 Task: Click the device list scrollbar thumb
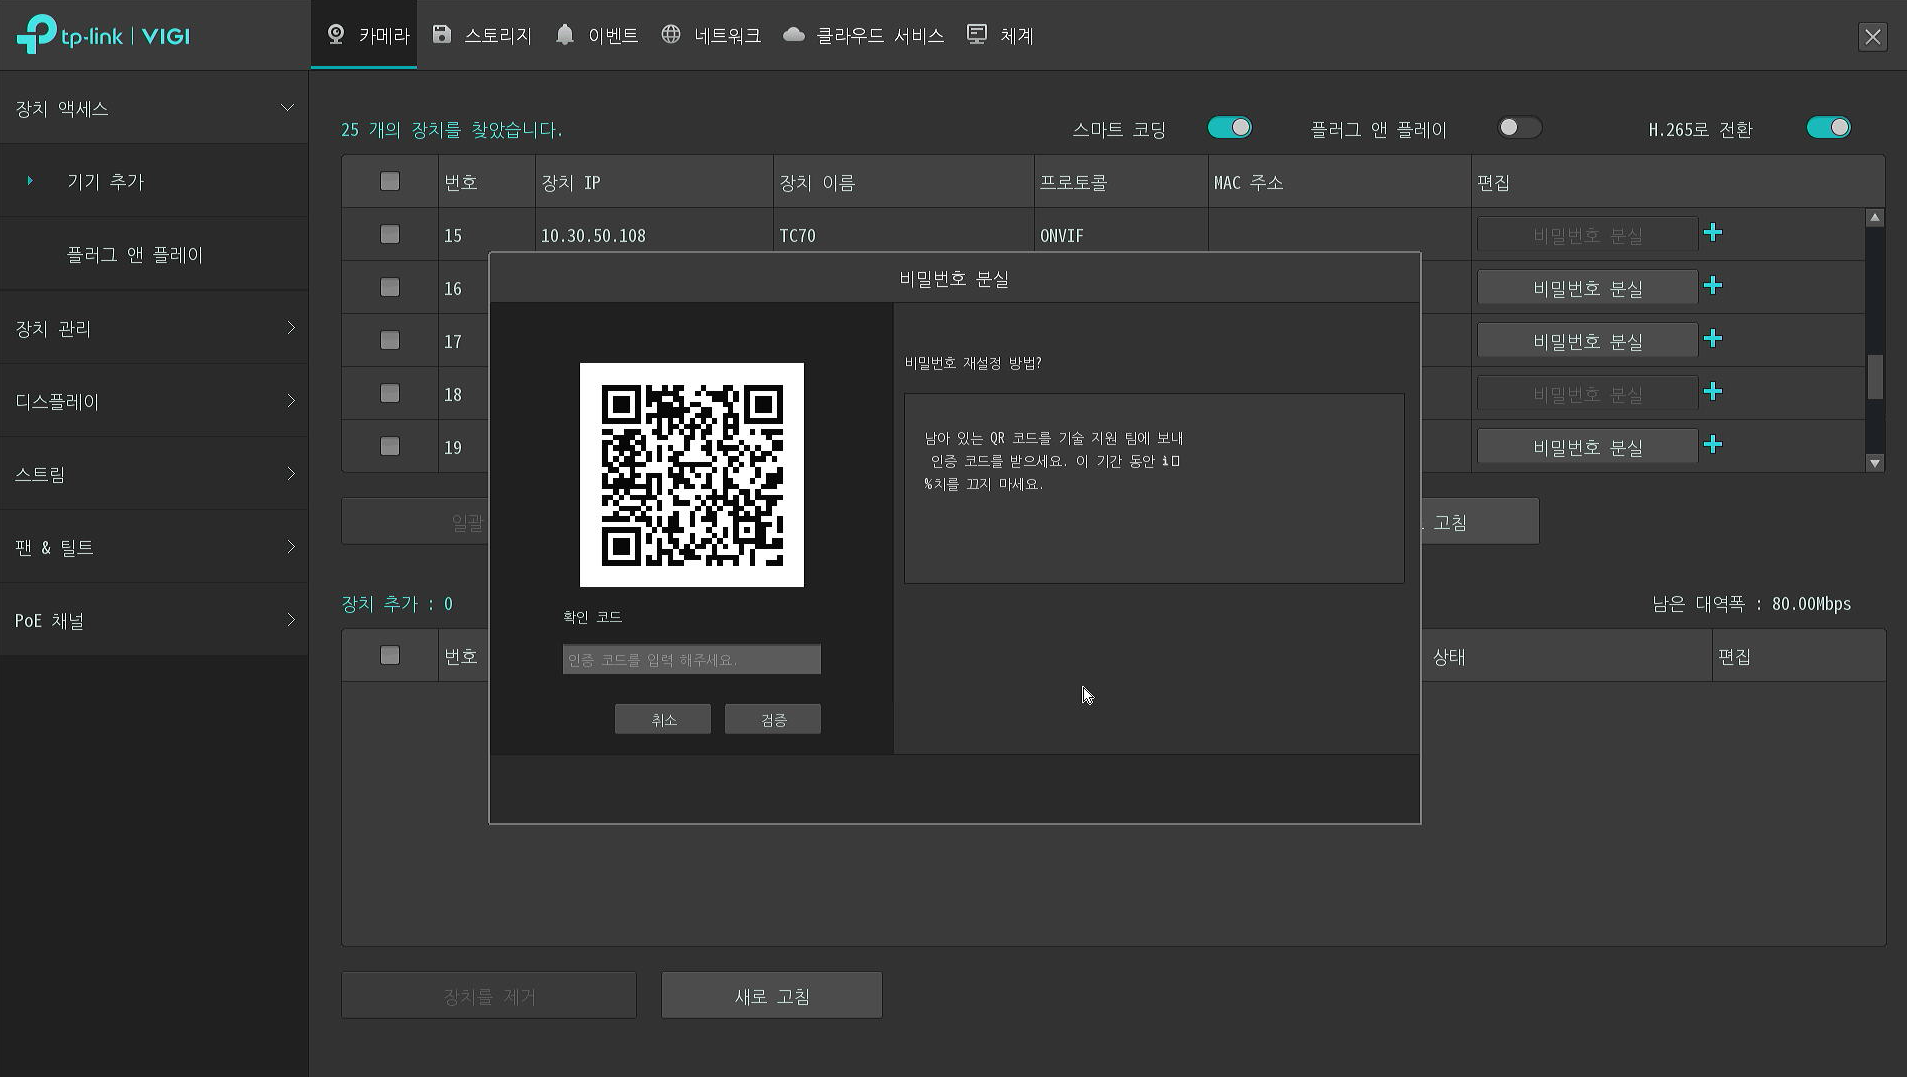1875,377
